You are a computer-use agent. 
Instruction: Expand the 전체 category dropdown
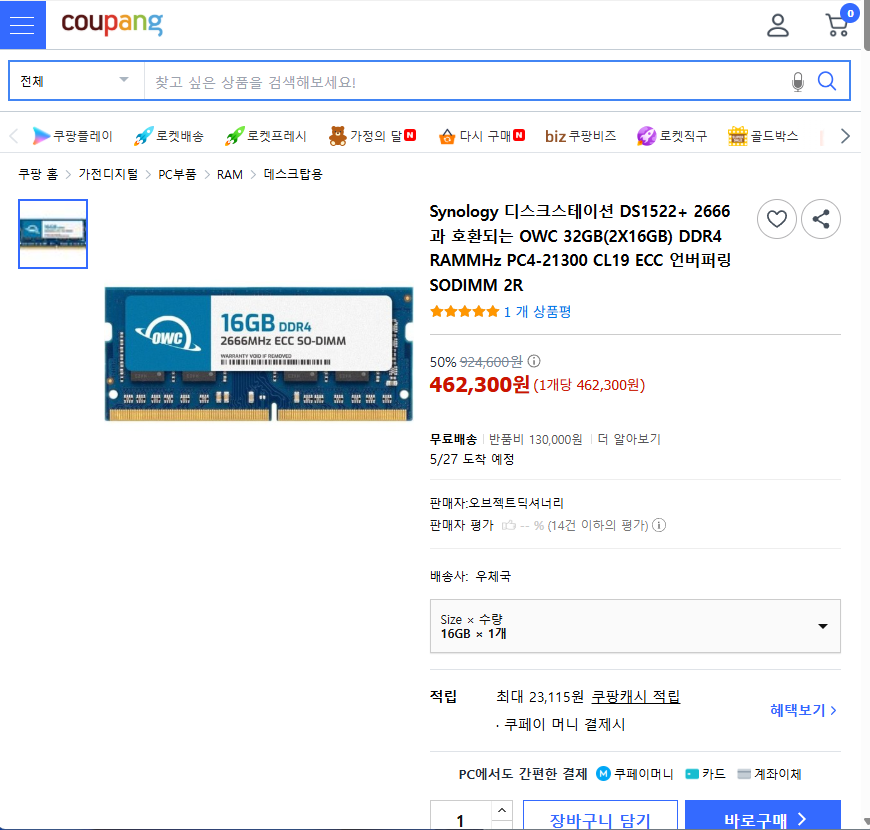(x=76, y=81)
